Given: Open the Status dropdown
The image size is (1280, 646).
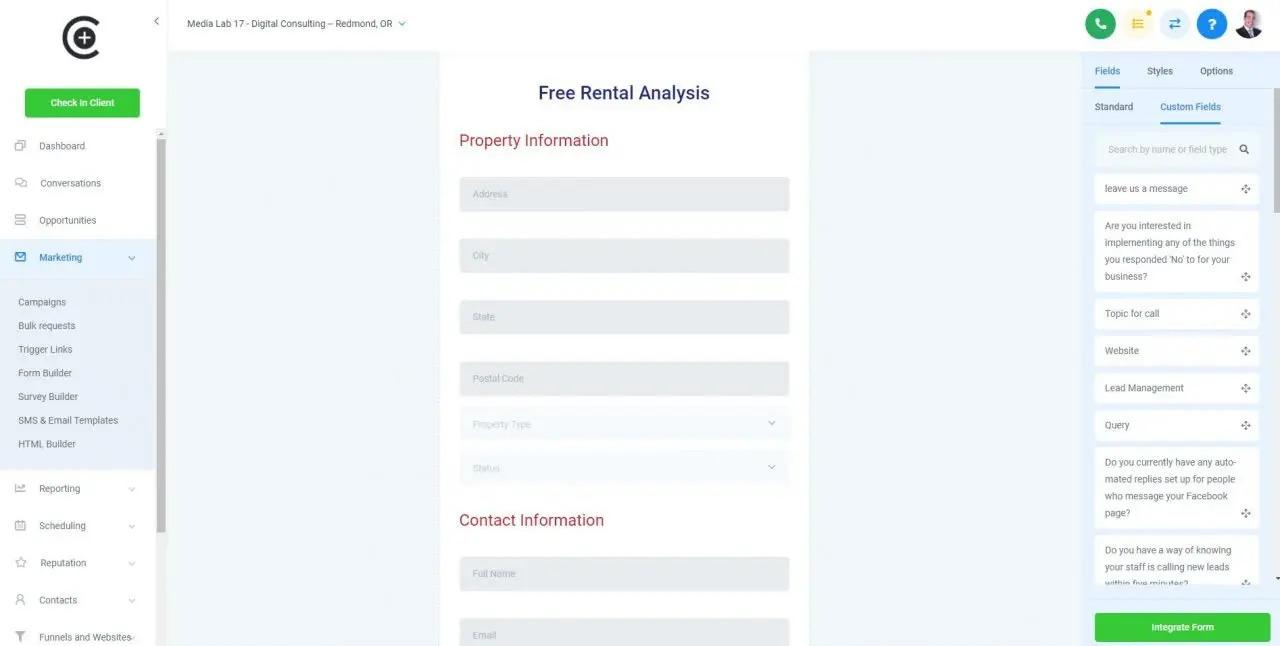Looking at the screenshot, I should click(x=624, y=468).
